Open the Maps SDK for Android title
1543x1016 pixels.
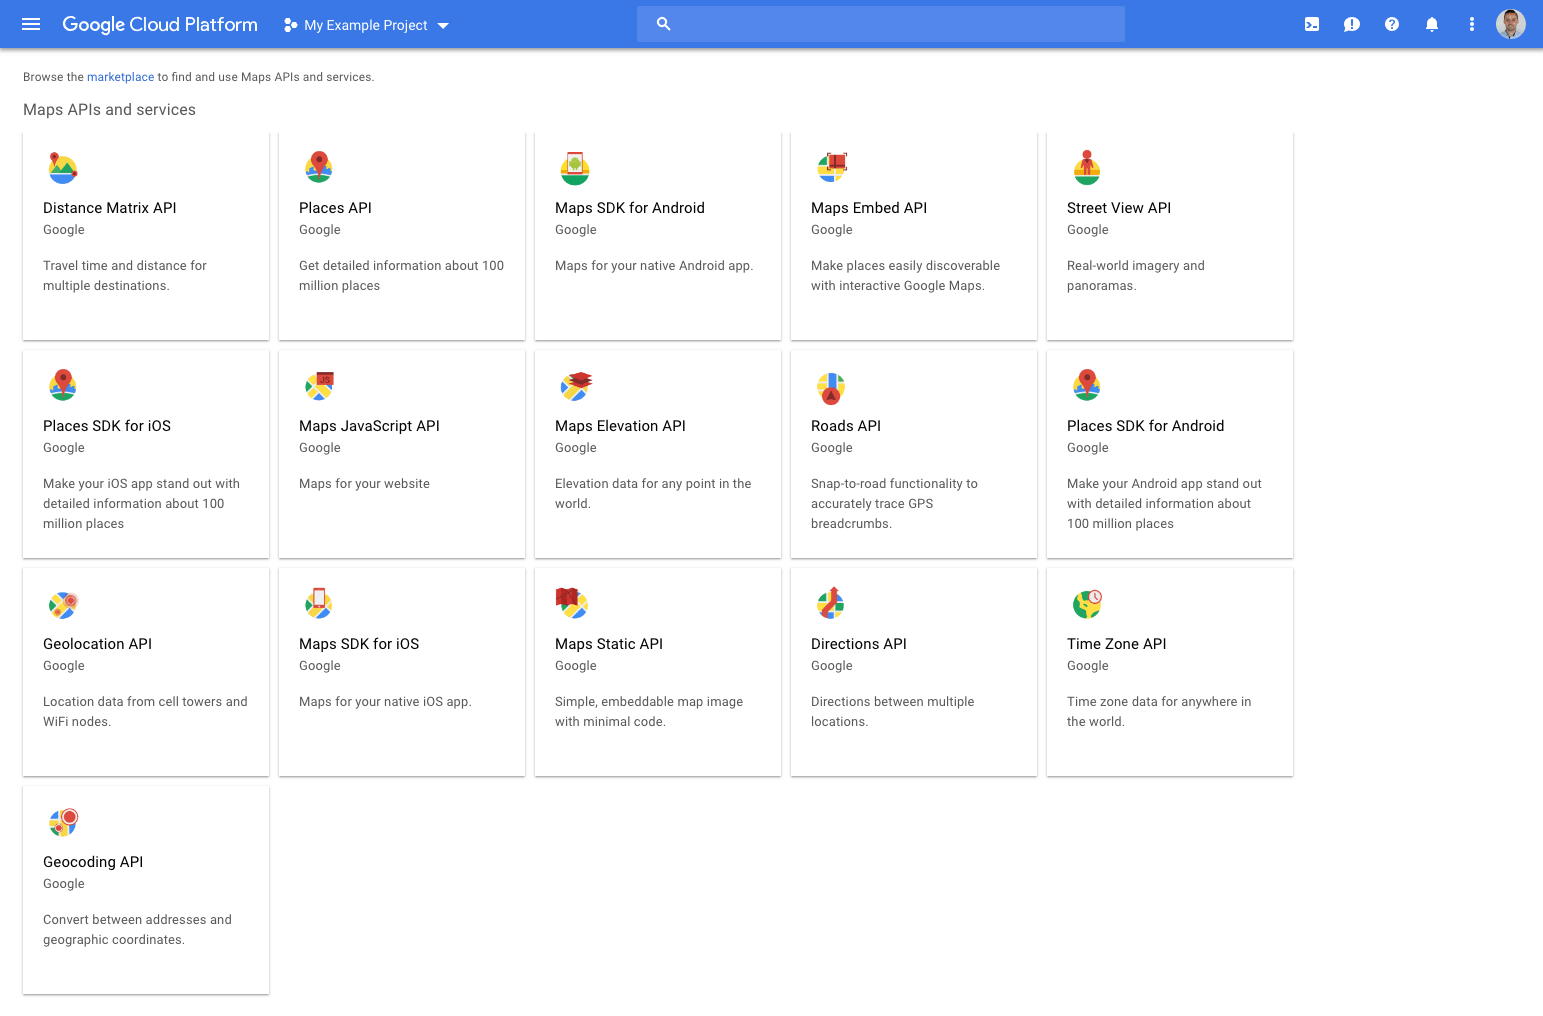[x=630, y=208]
